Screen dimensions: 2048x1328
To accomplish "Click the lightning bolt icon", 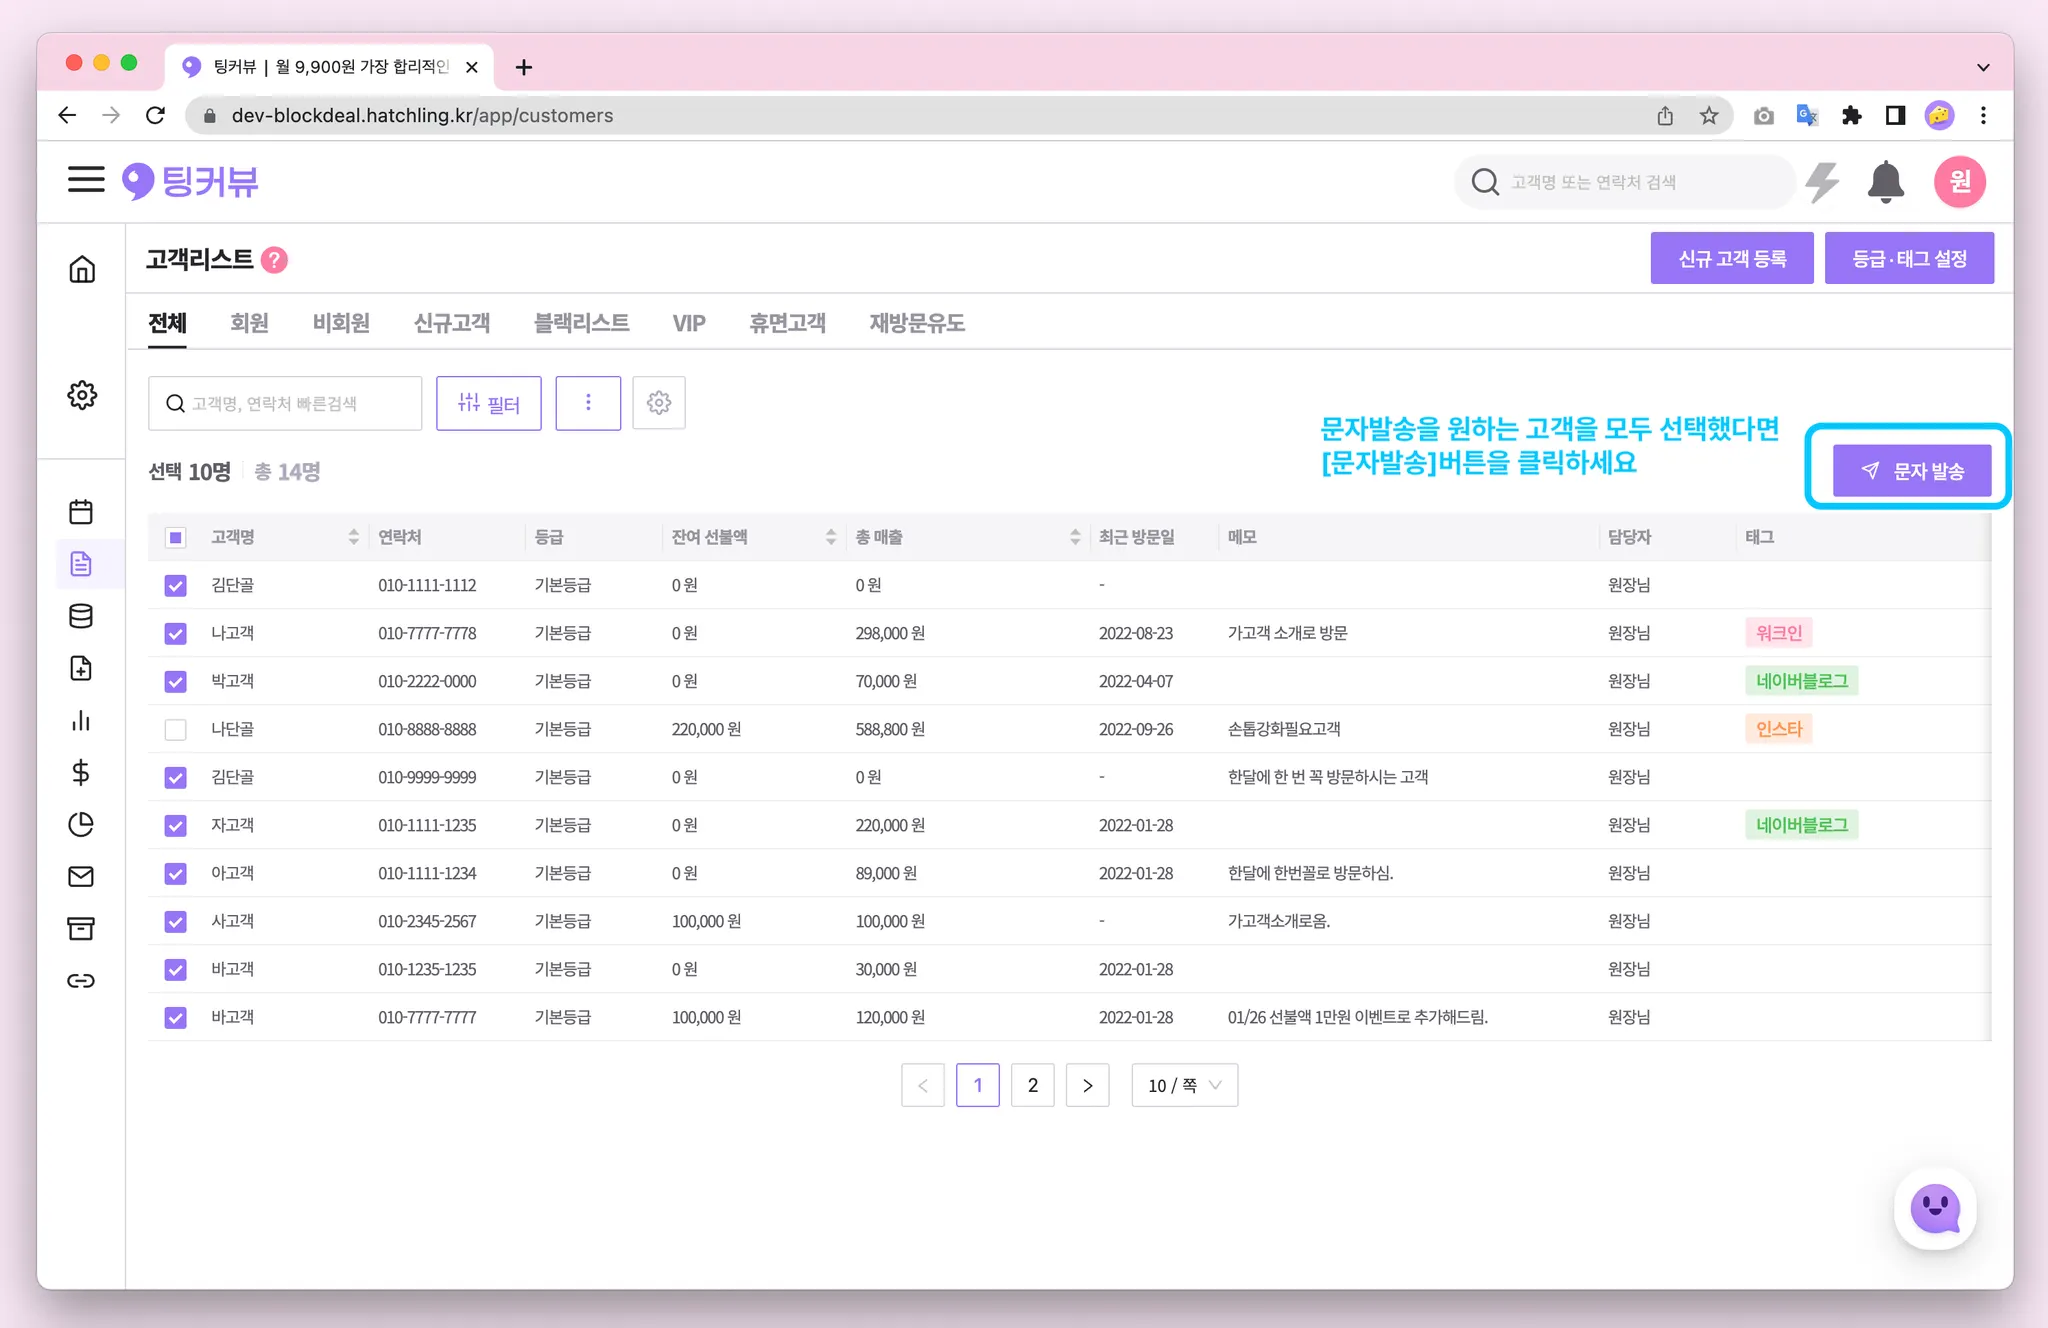I will 1823,182.
